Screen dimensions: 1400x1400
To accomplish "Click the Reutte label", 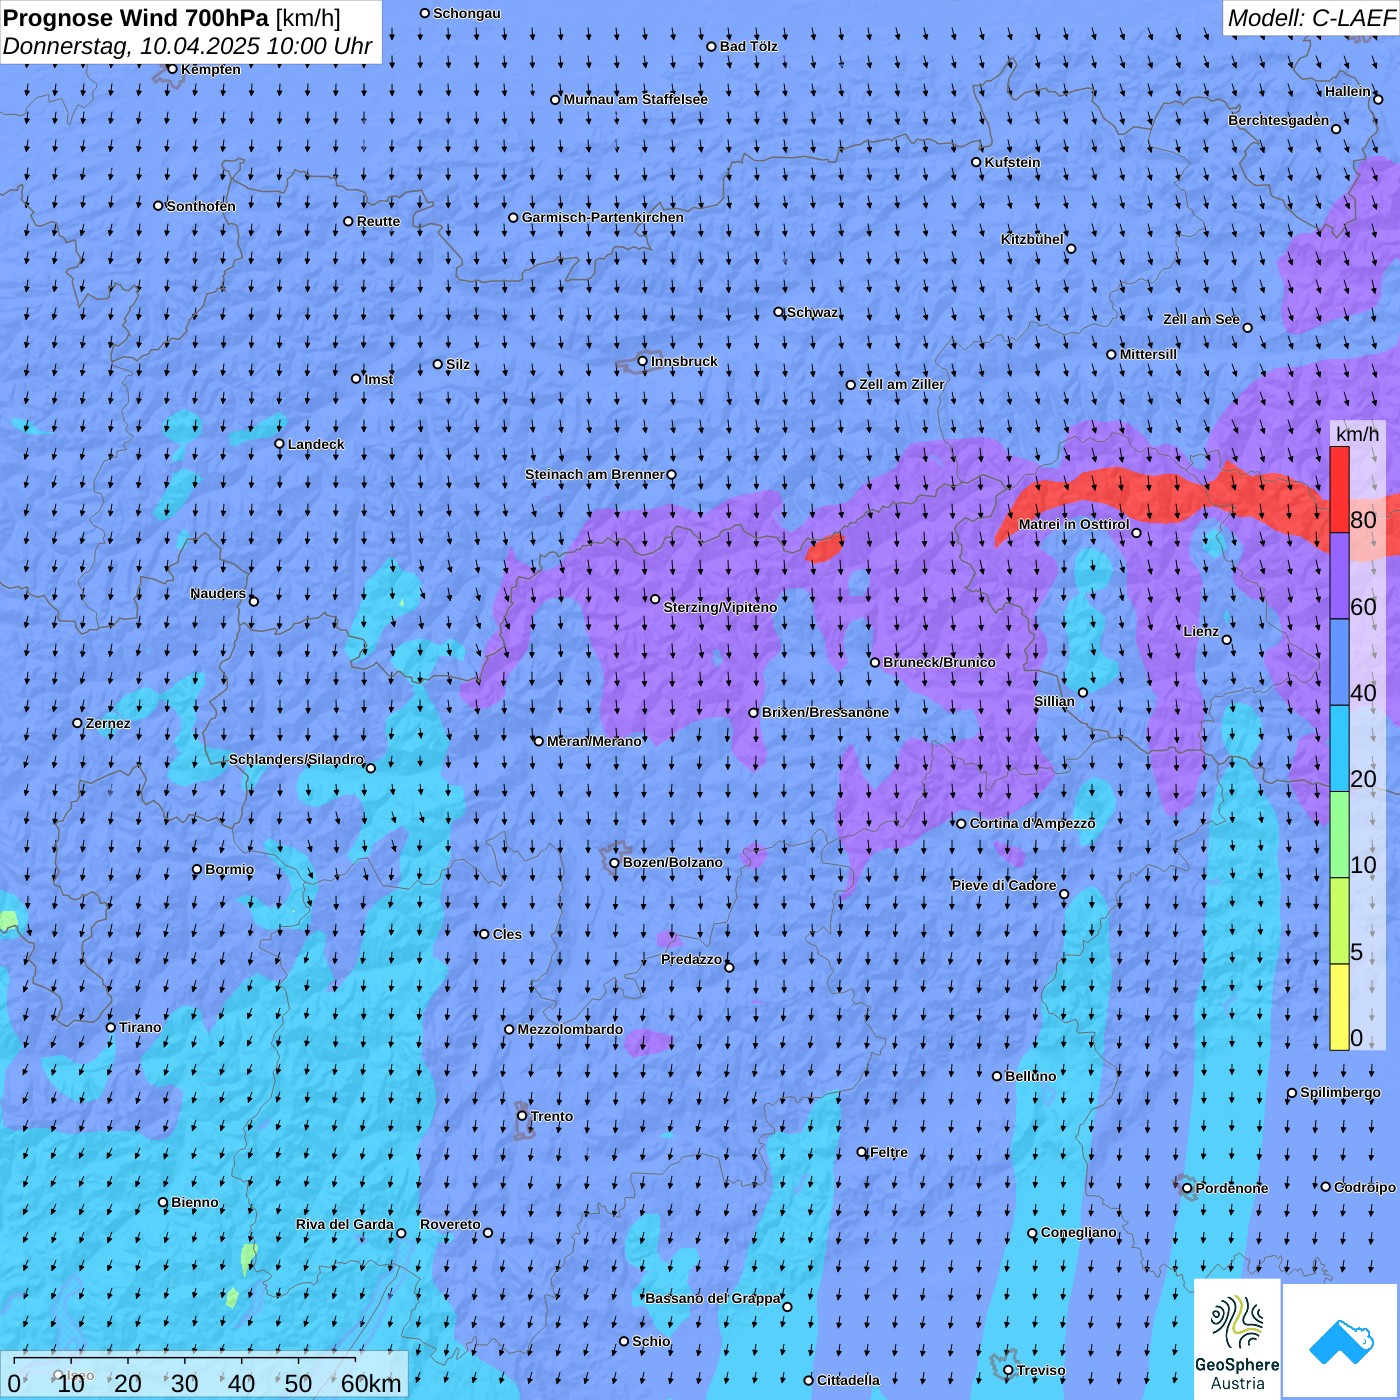I will click(x=378, y=221).
